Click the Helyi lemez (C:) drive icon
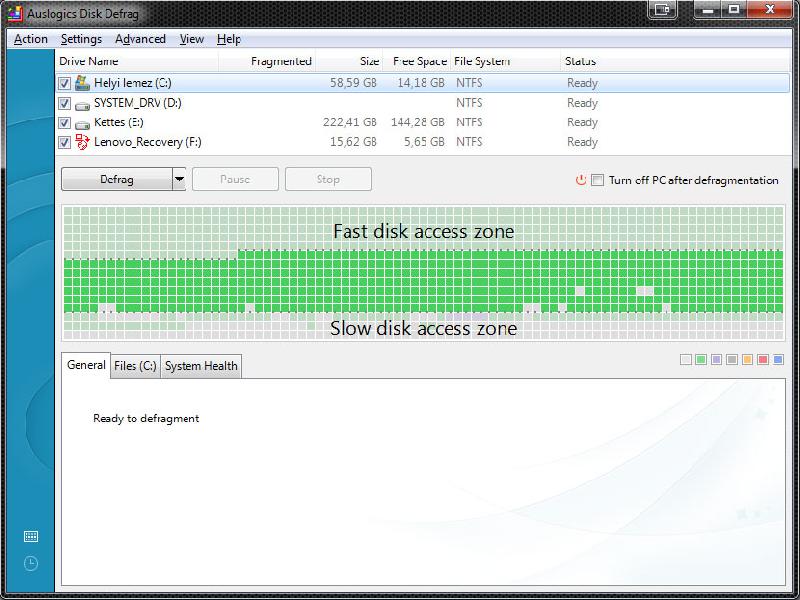This screenshot has height=600, width=800. tap(82, 83)
